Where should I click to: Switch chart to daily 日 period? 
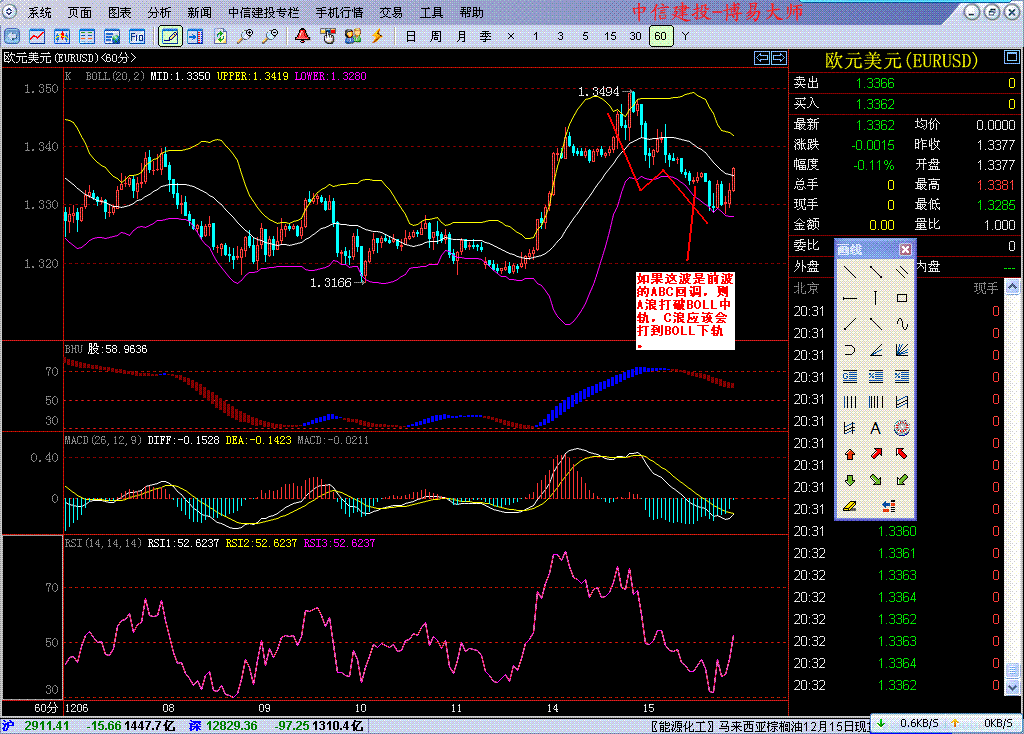point(411,37)
